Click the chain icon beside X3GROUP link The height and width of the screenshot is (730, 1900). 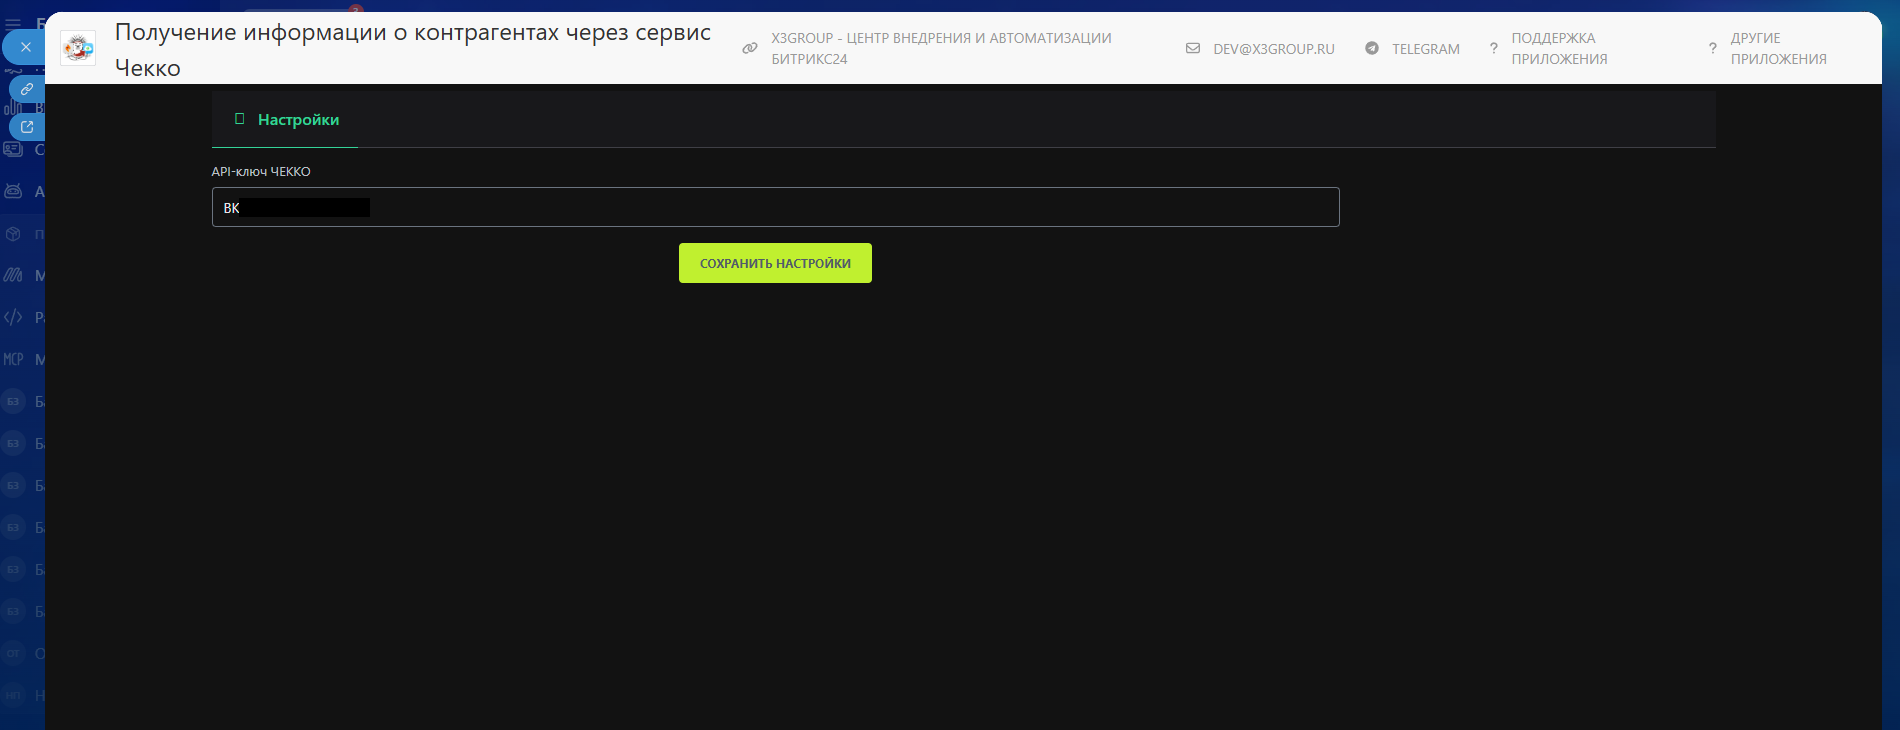click(x=750, y=48)
